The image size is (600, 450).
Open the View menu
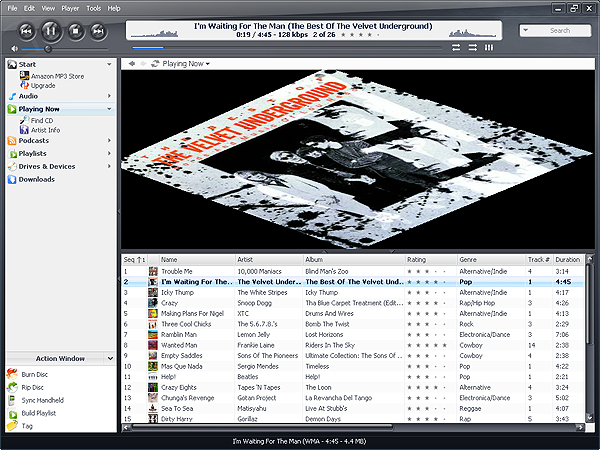(48, 8)
